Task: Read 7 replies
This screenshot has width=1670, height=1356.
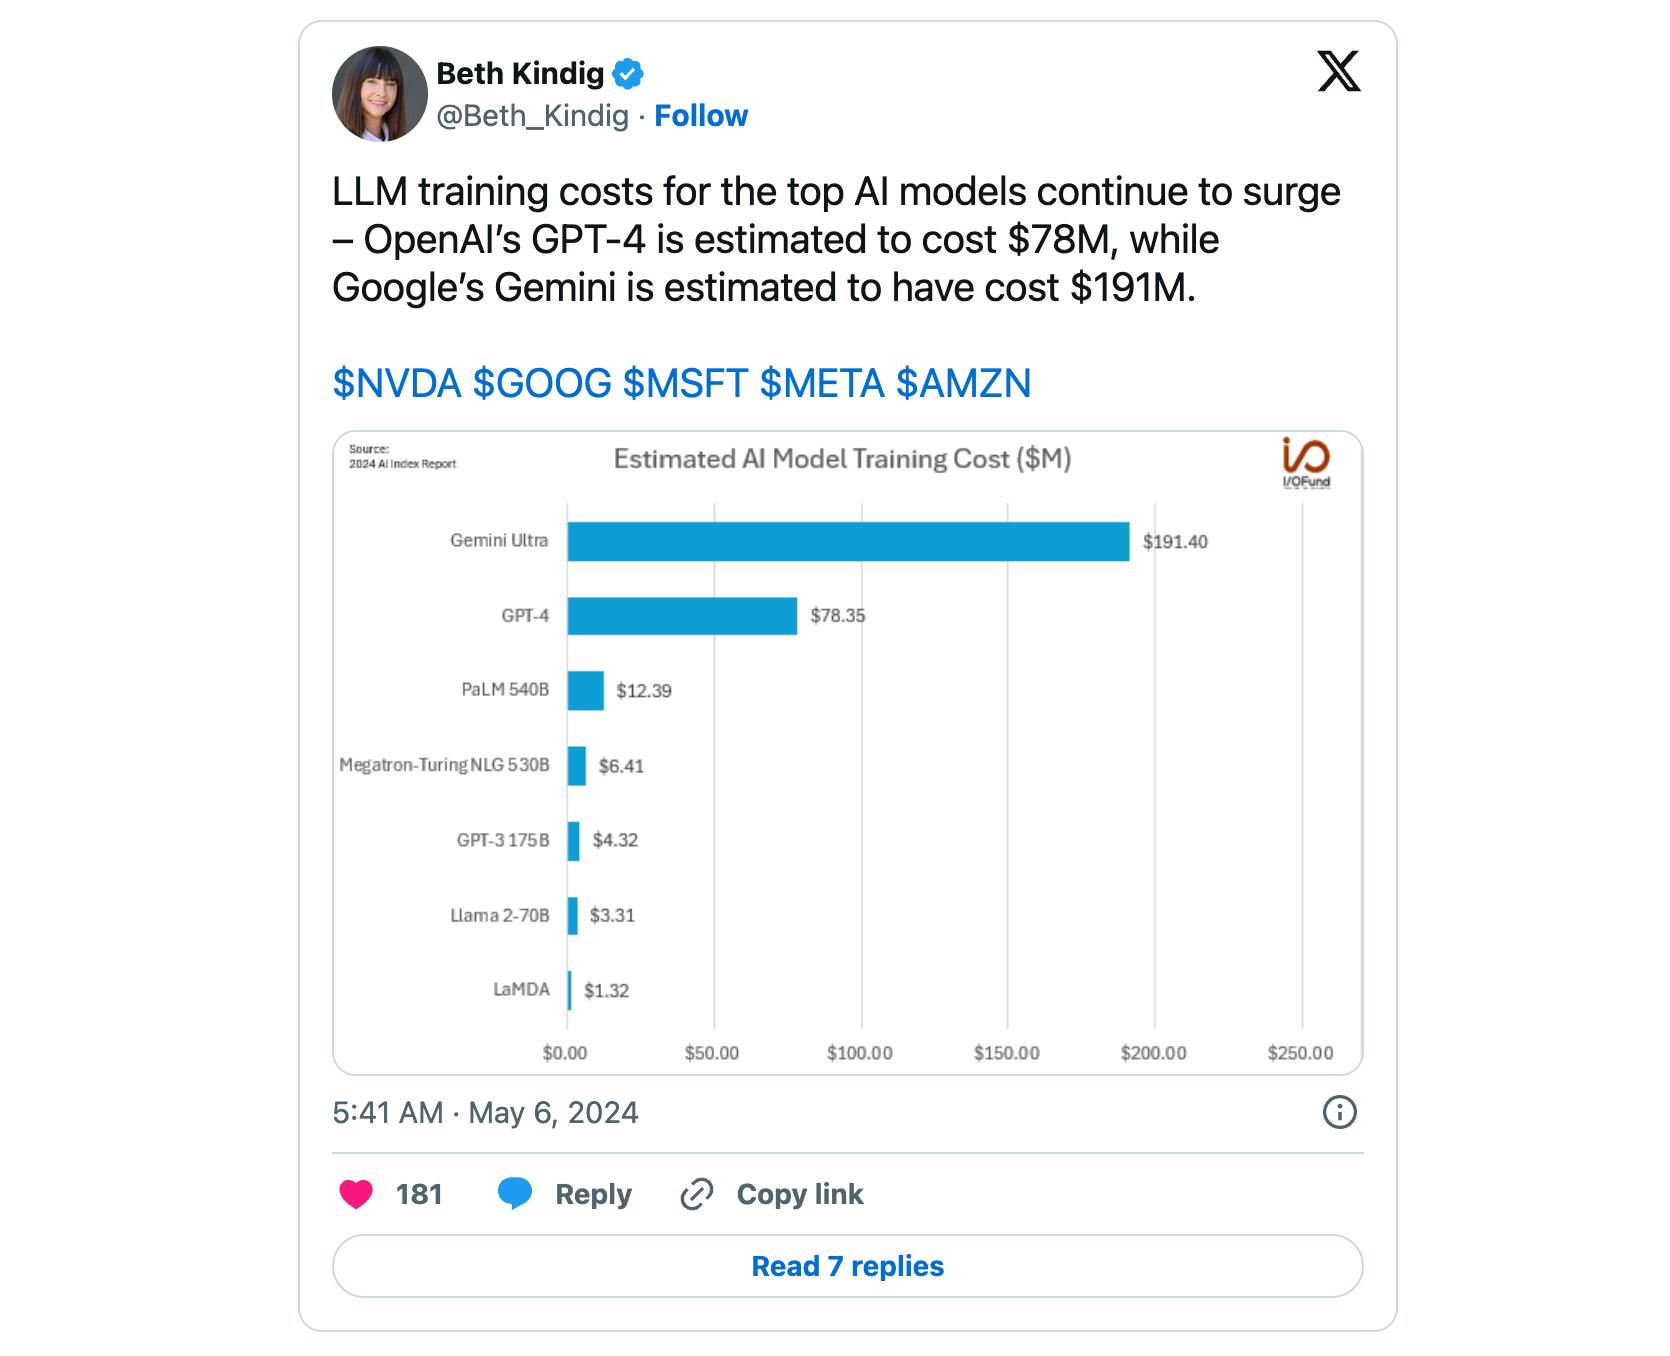Action: pos(845,1265)
